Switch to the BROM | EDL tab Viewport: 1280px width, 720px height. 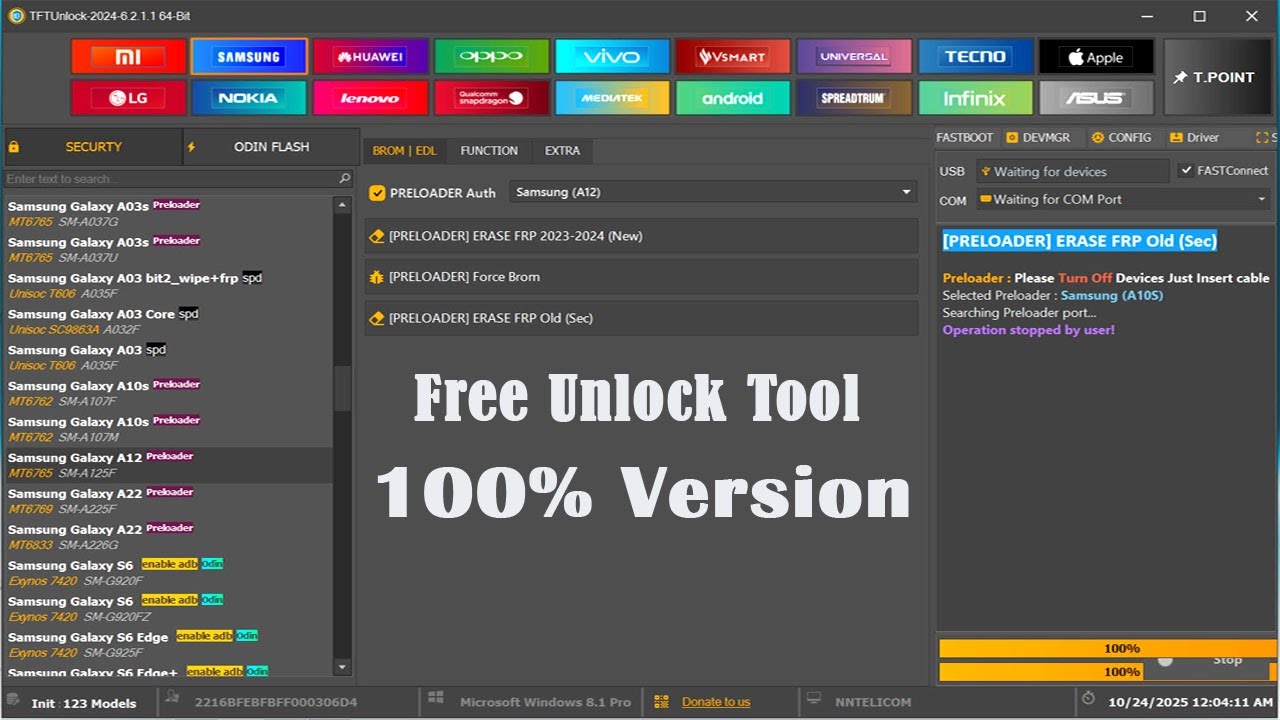(404, 151)
